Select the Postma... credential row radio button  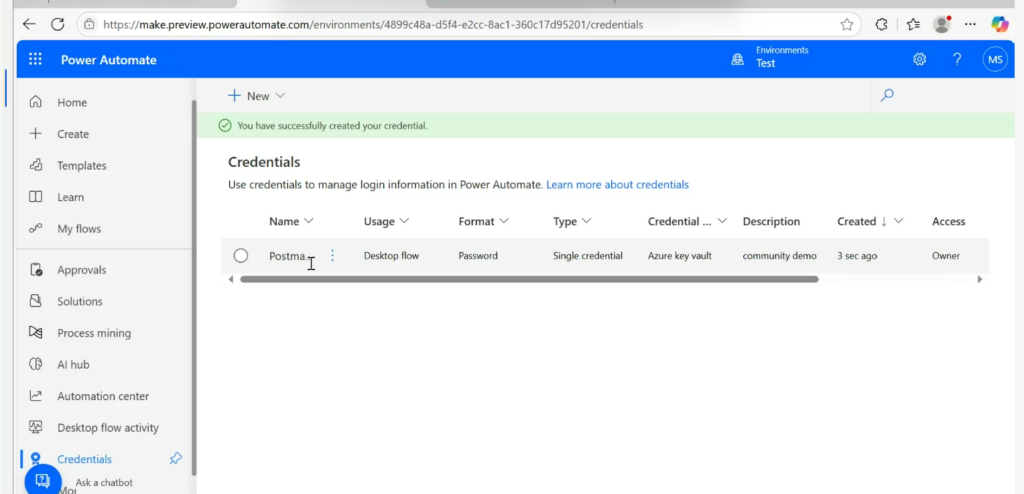(x=241, y=255)
